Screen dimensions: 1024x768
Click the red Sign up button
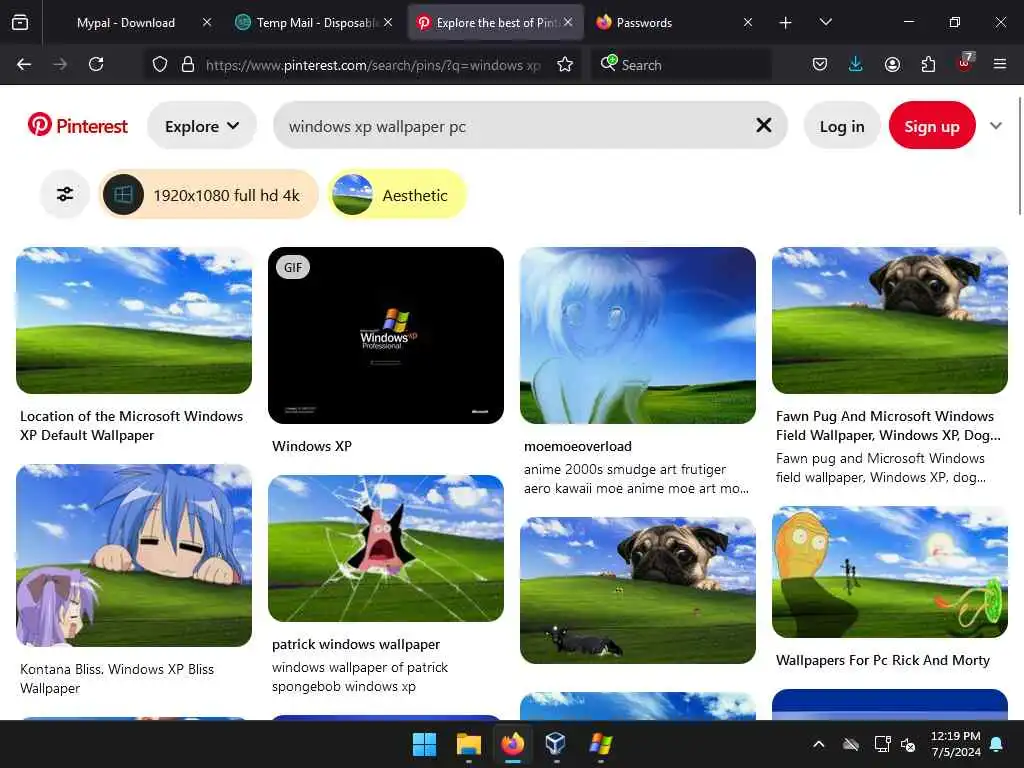(932, 125)
